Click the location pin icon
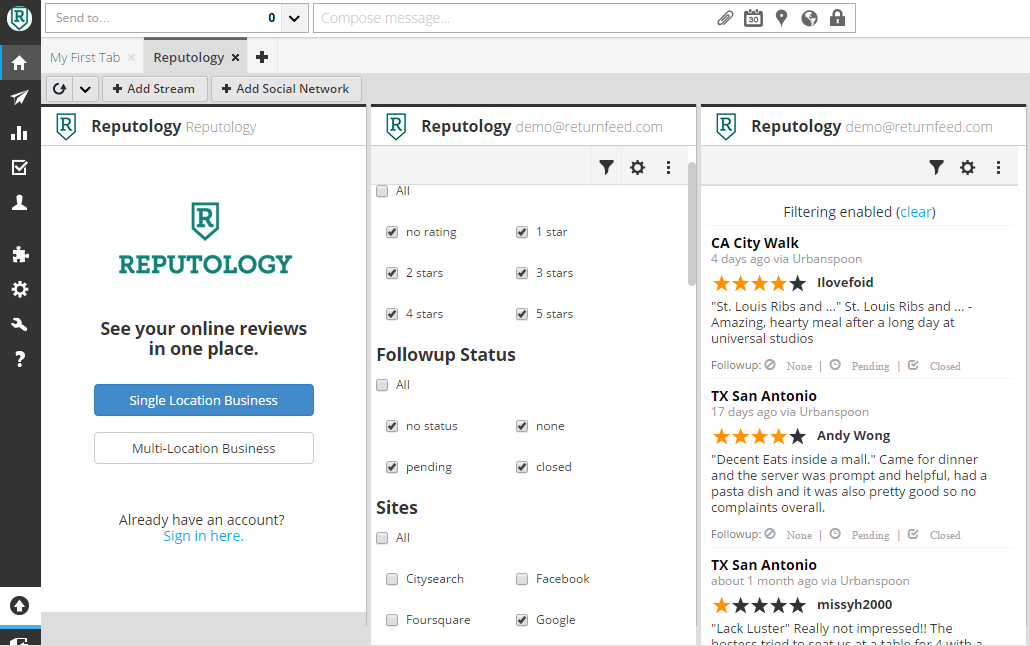The image size is (1030, 646). tap(781, 18)
